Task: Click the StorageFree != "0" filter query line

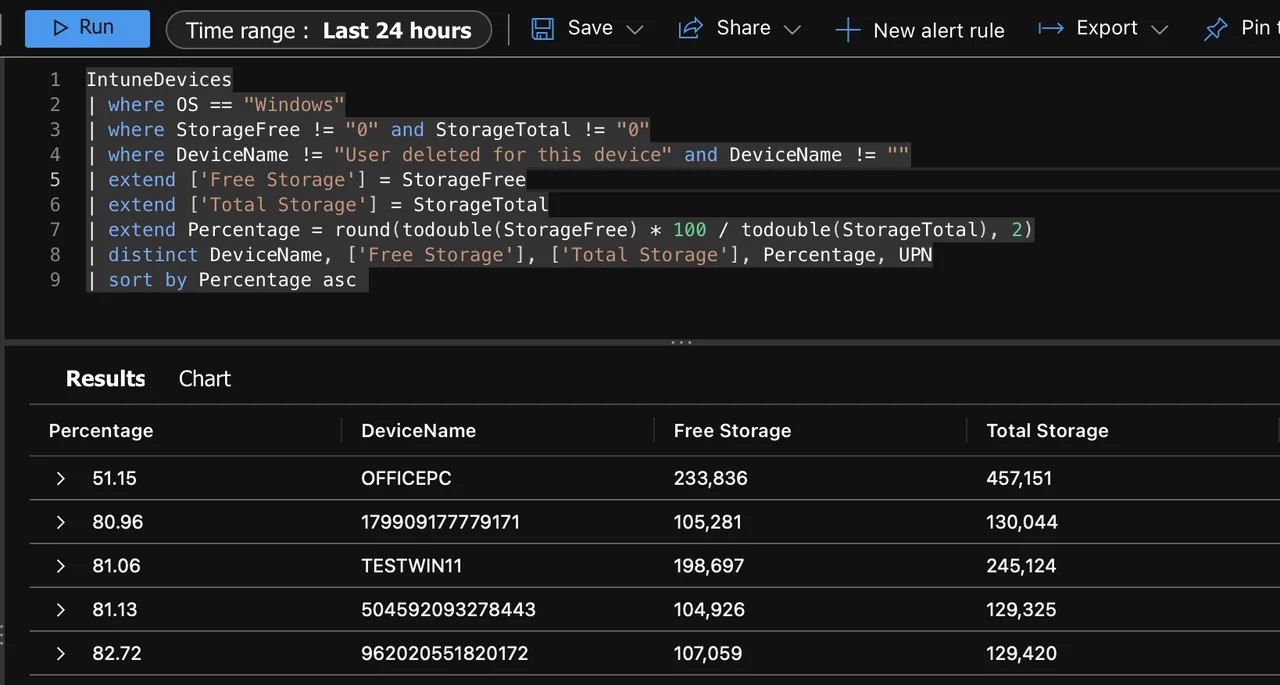Action: [x=368, y=129]
